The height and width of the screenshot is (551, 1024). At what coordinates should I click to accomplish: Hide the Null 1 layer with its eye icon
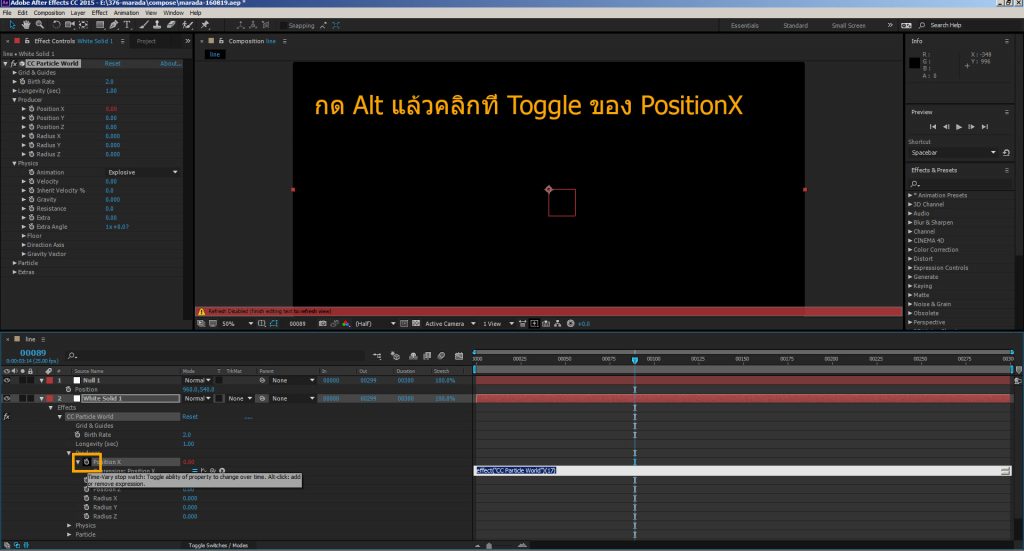pyautogui.click(x=8, y=380)
